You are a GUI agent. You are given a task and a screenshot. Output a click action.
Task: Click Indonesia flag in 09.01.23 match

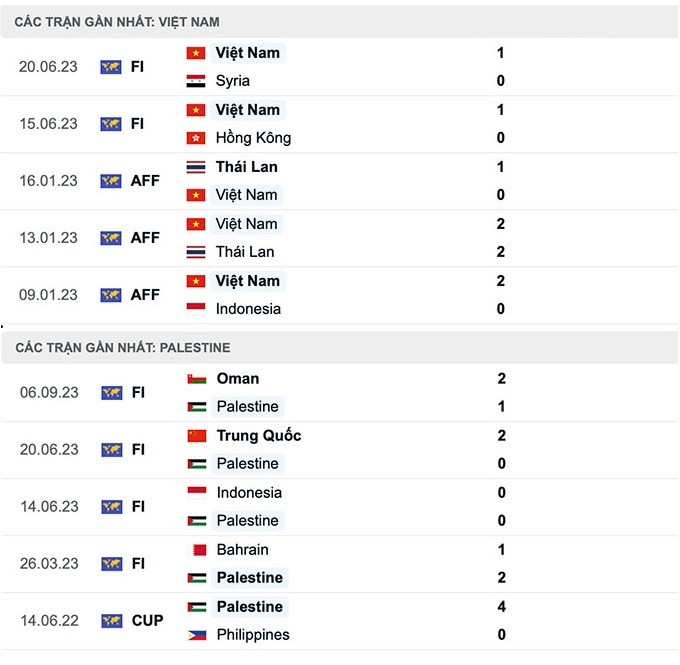coord(196,309)
